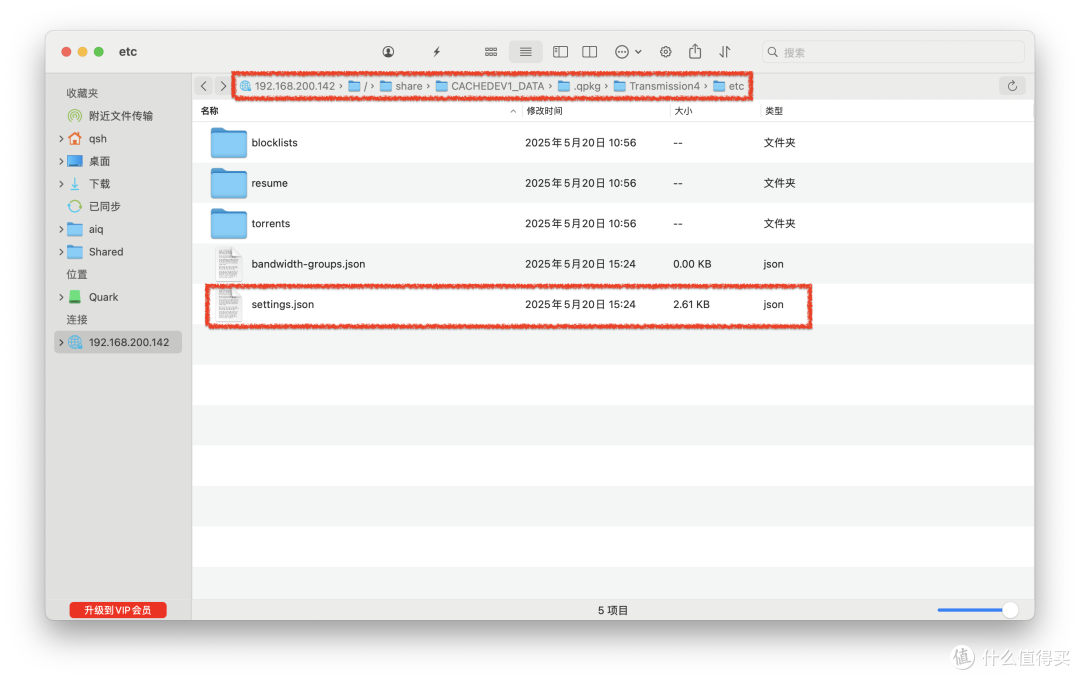This screenshot has height=680, width=1080.
Task: Click the blocklists folder name
Action: click(274, 143)
